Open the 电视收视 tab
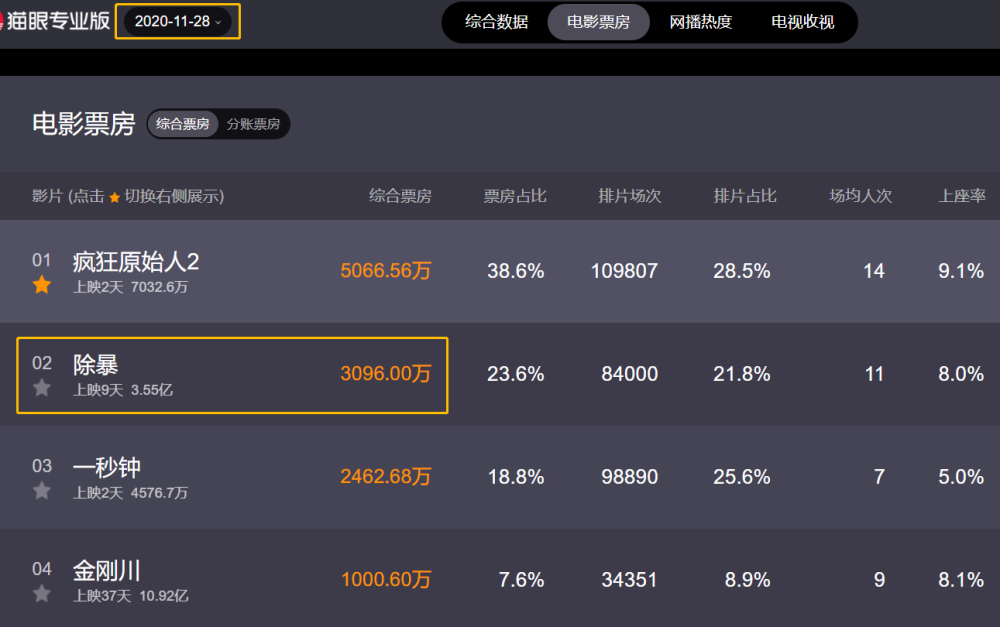 [x=803, y=22]
